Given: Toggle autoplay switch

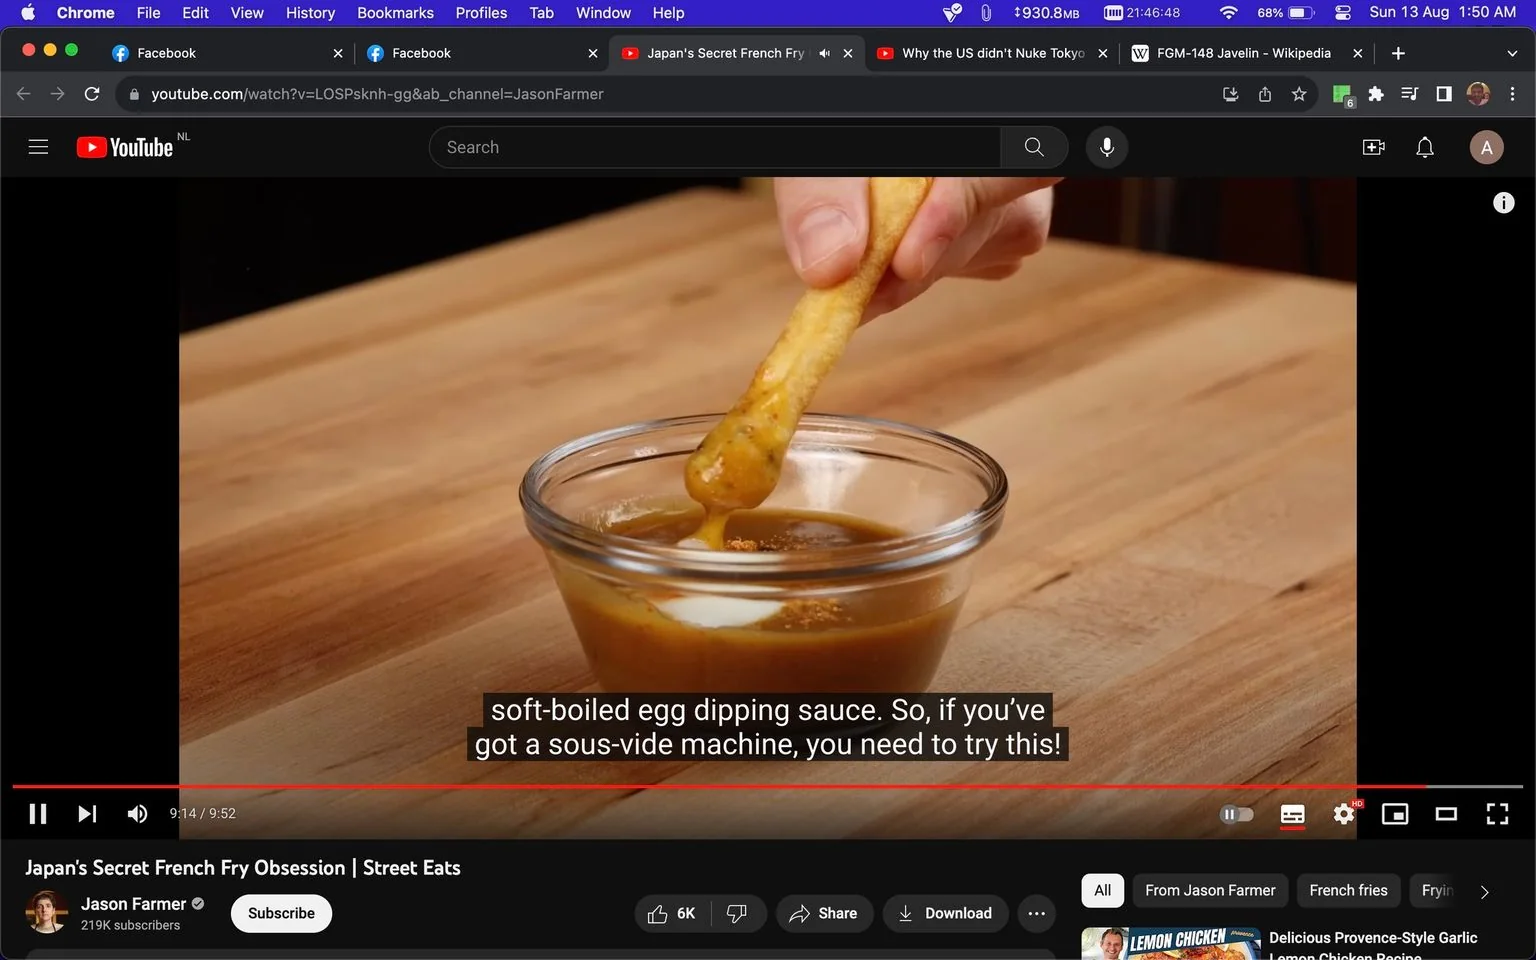Looking at the screenshot, I should click(1237, 814).
